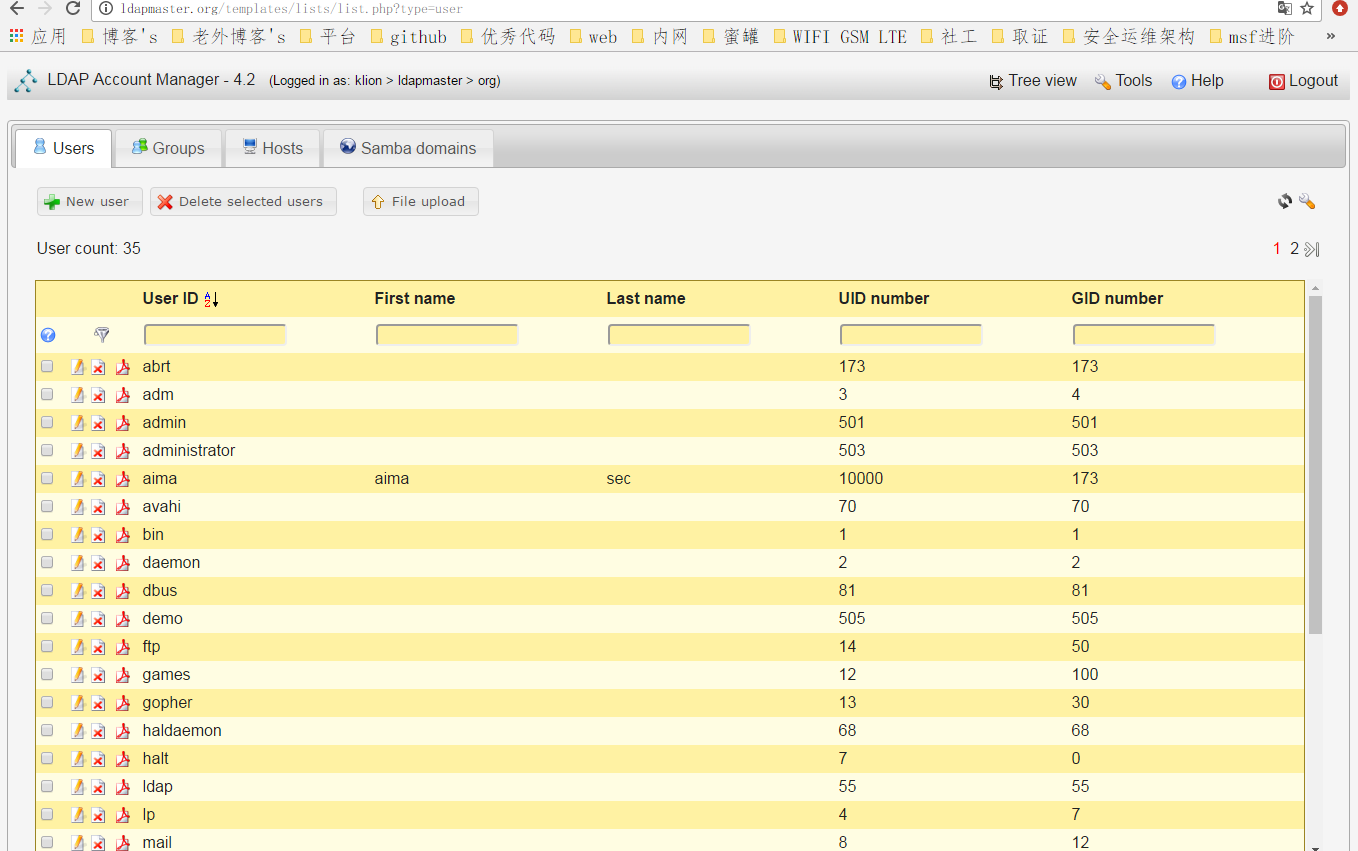Click the User ID sort order icon
1358x851 pixels.
211,299
